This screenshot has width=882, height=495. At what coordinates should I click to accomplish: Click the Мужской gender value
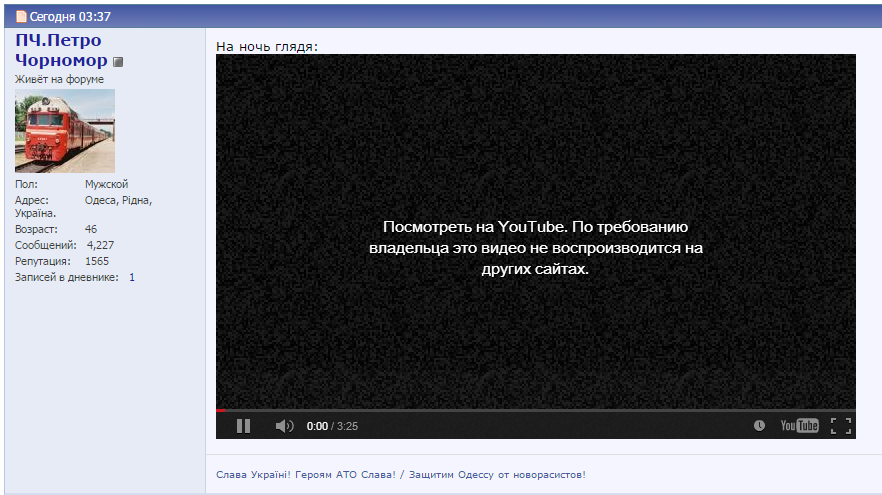click(106, 184)
